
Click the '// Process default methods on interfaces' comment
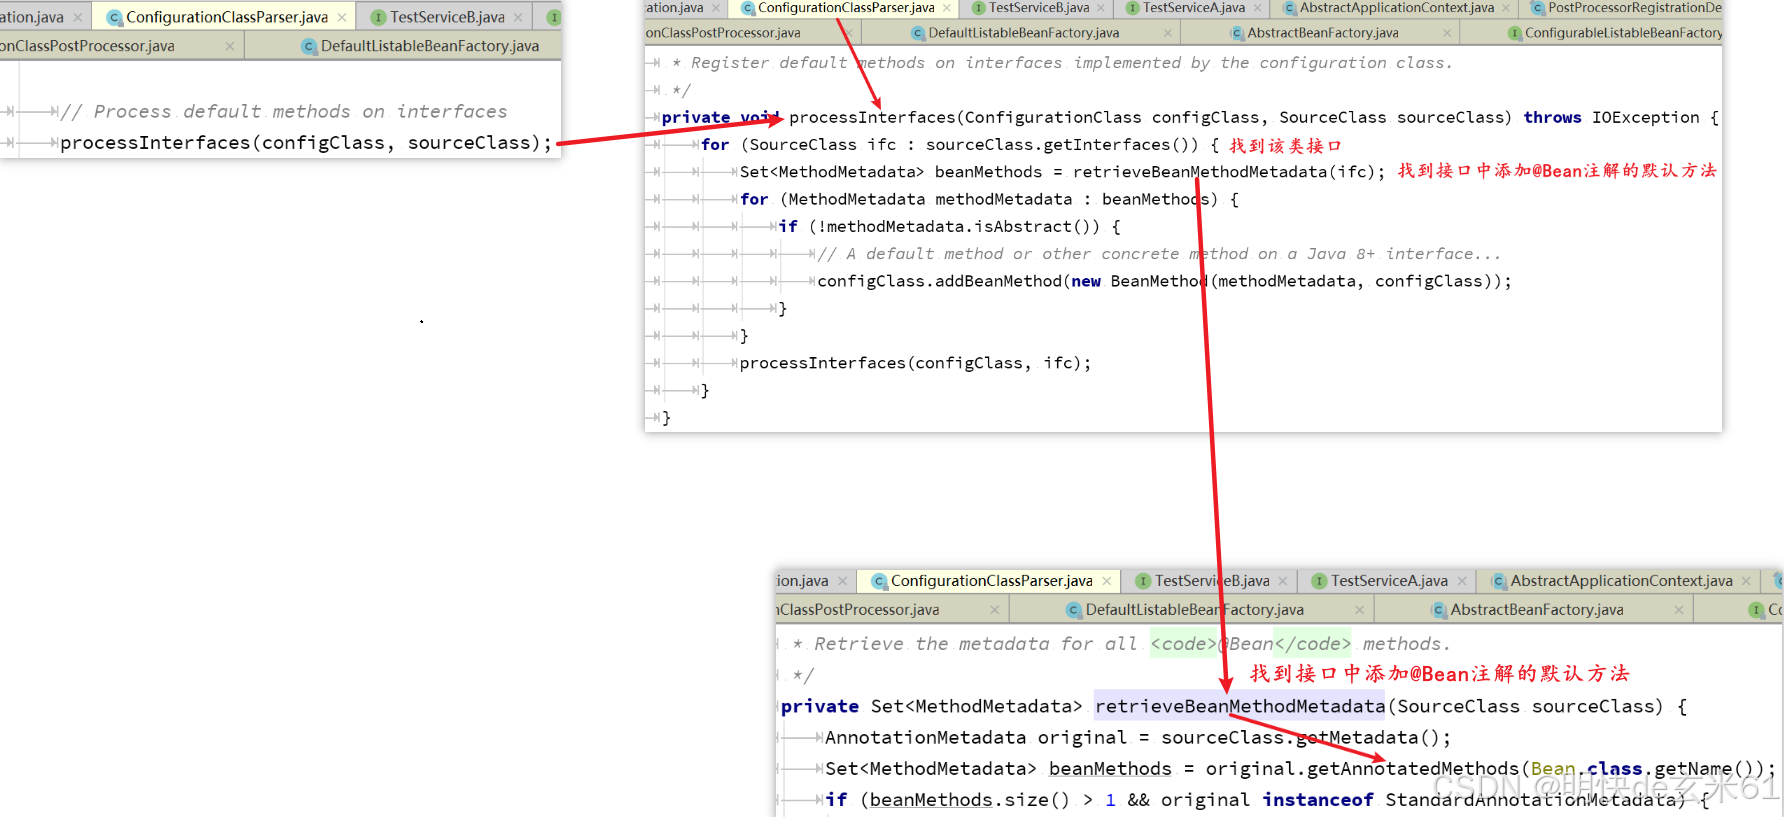click(284, 112)
